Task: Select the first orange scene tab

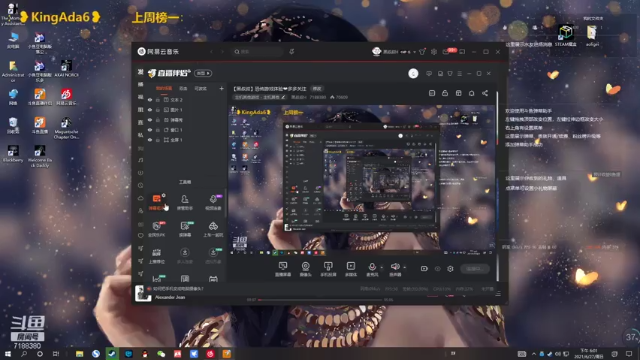Action: coord(164,89)
